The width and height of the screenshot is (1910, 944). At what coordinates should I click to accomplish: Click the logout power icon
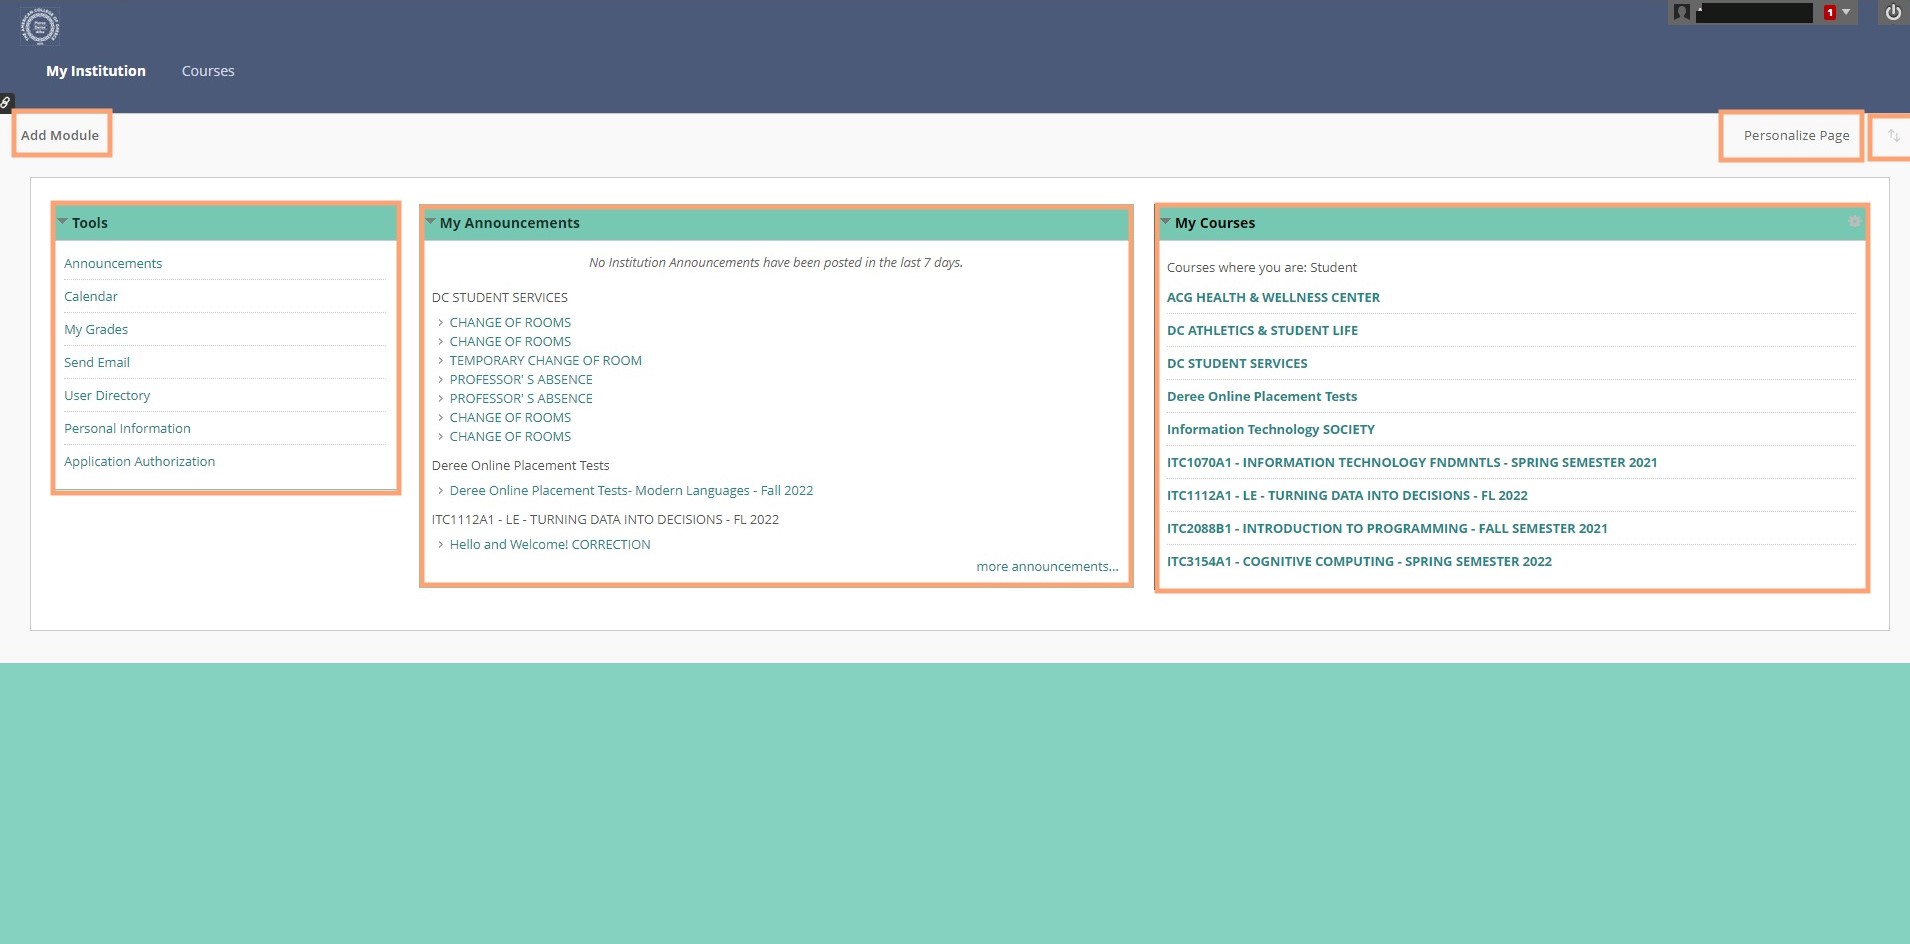pos(1893,13)
